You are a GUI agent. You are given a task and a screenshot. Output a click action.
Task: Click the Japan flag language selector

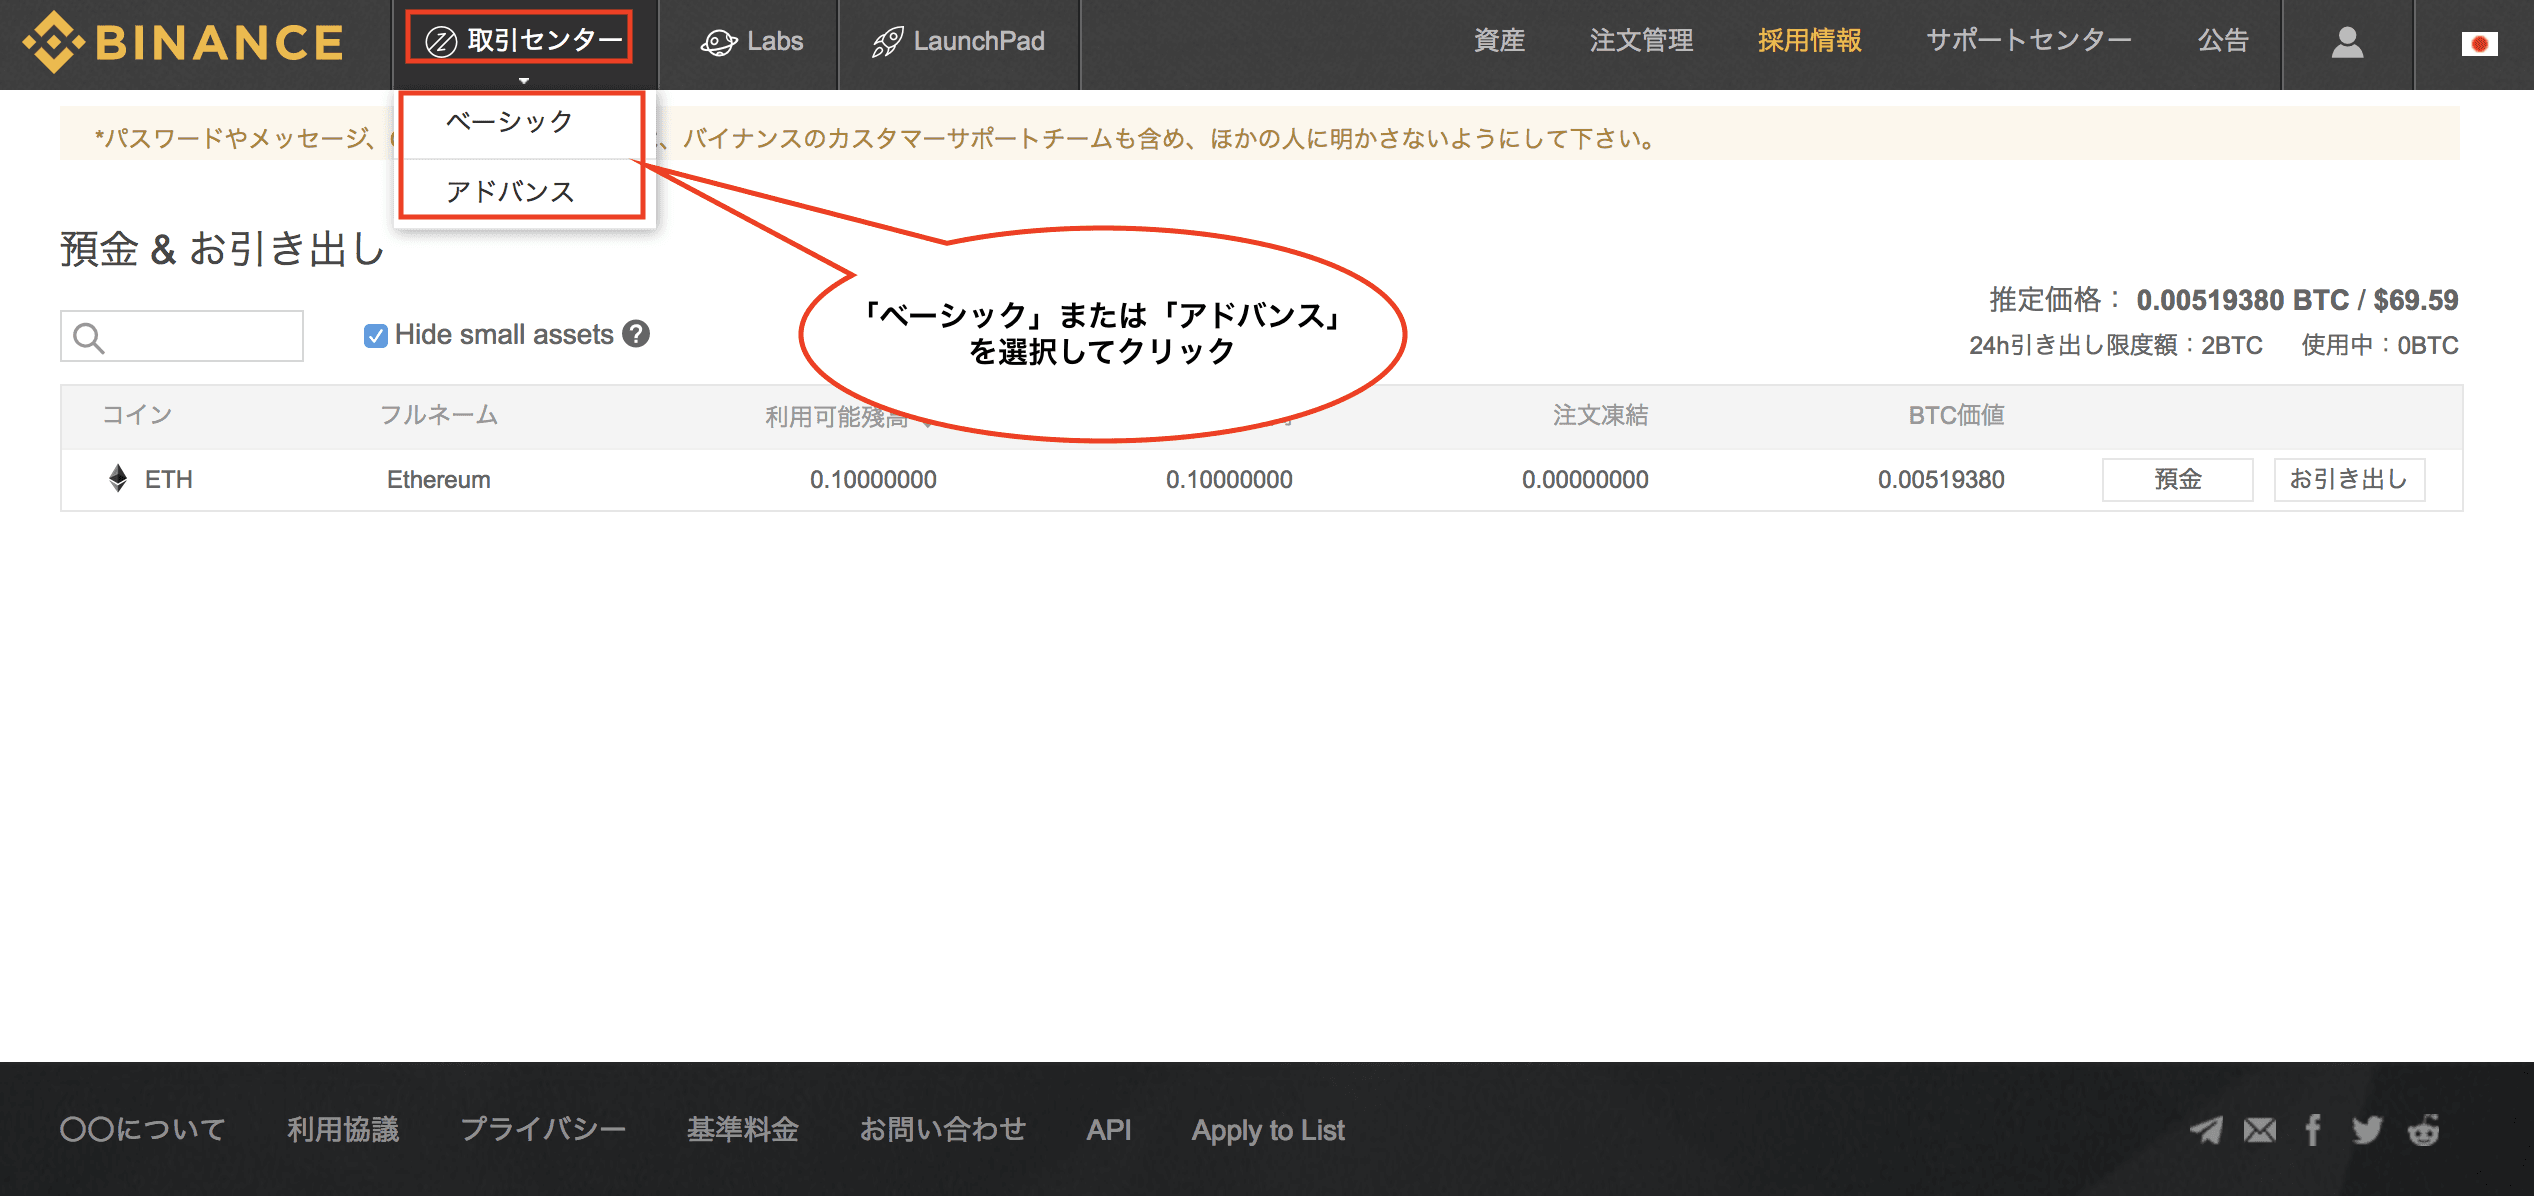(2479, 44)
